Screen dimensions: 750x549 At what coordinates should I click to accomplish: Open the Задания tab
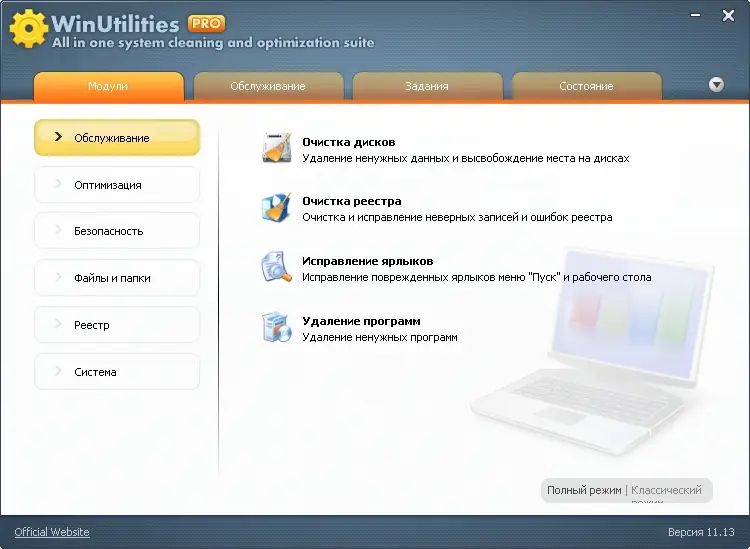427,87
